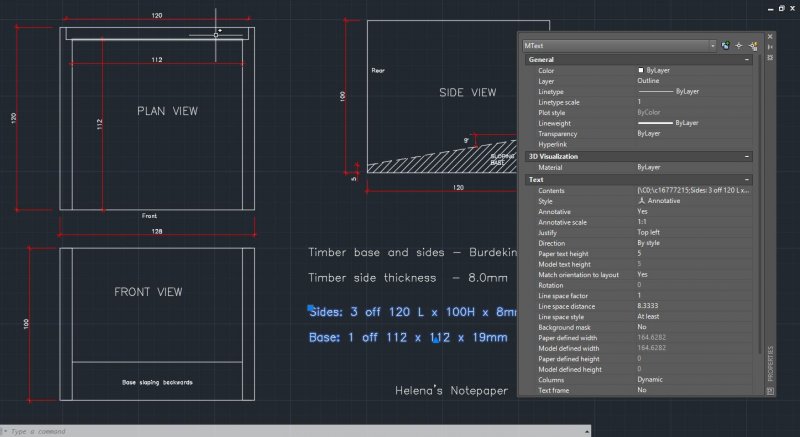Select the PLAN VIEW text label
Screen dimensions: 800x437
point(167,110)
